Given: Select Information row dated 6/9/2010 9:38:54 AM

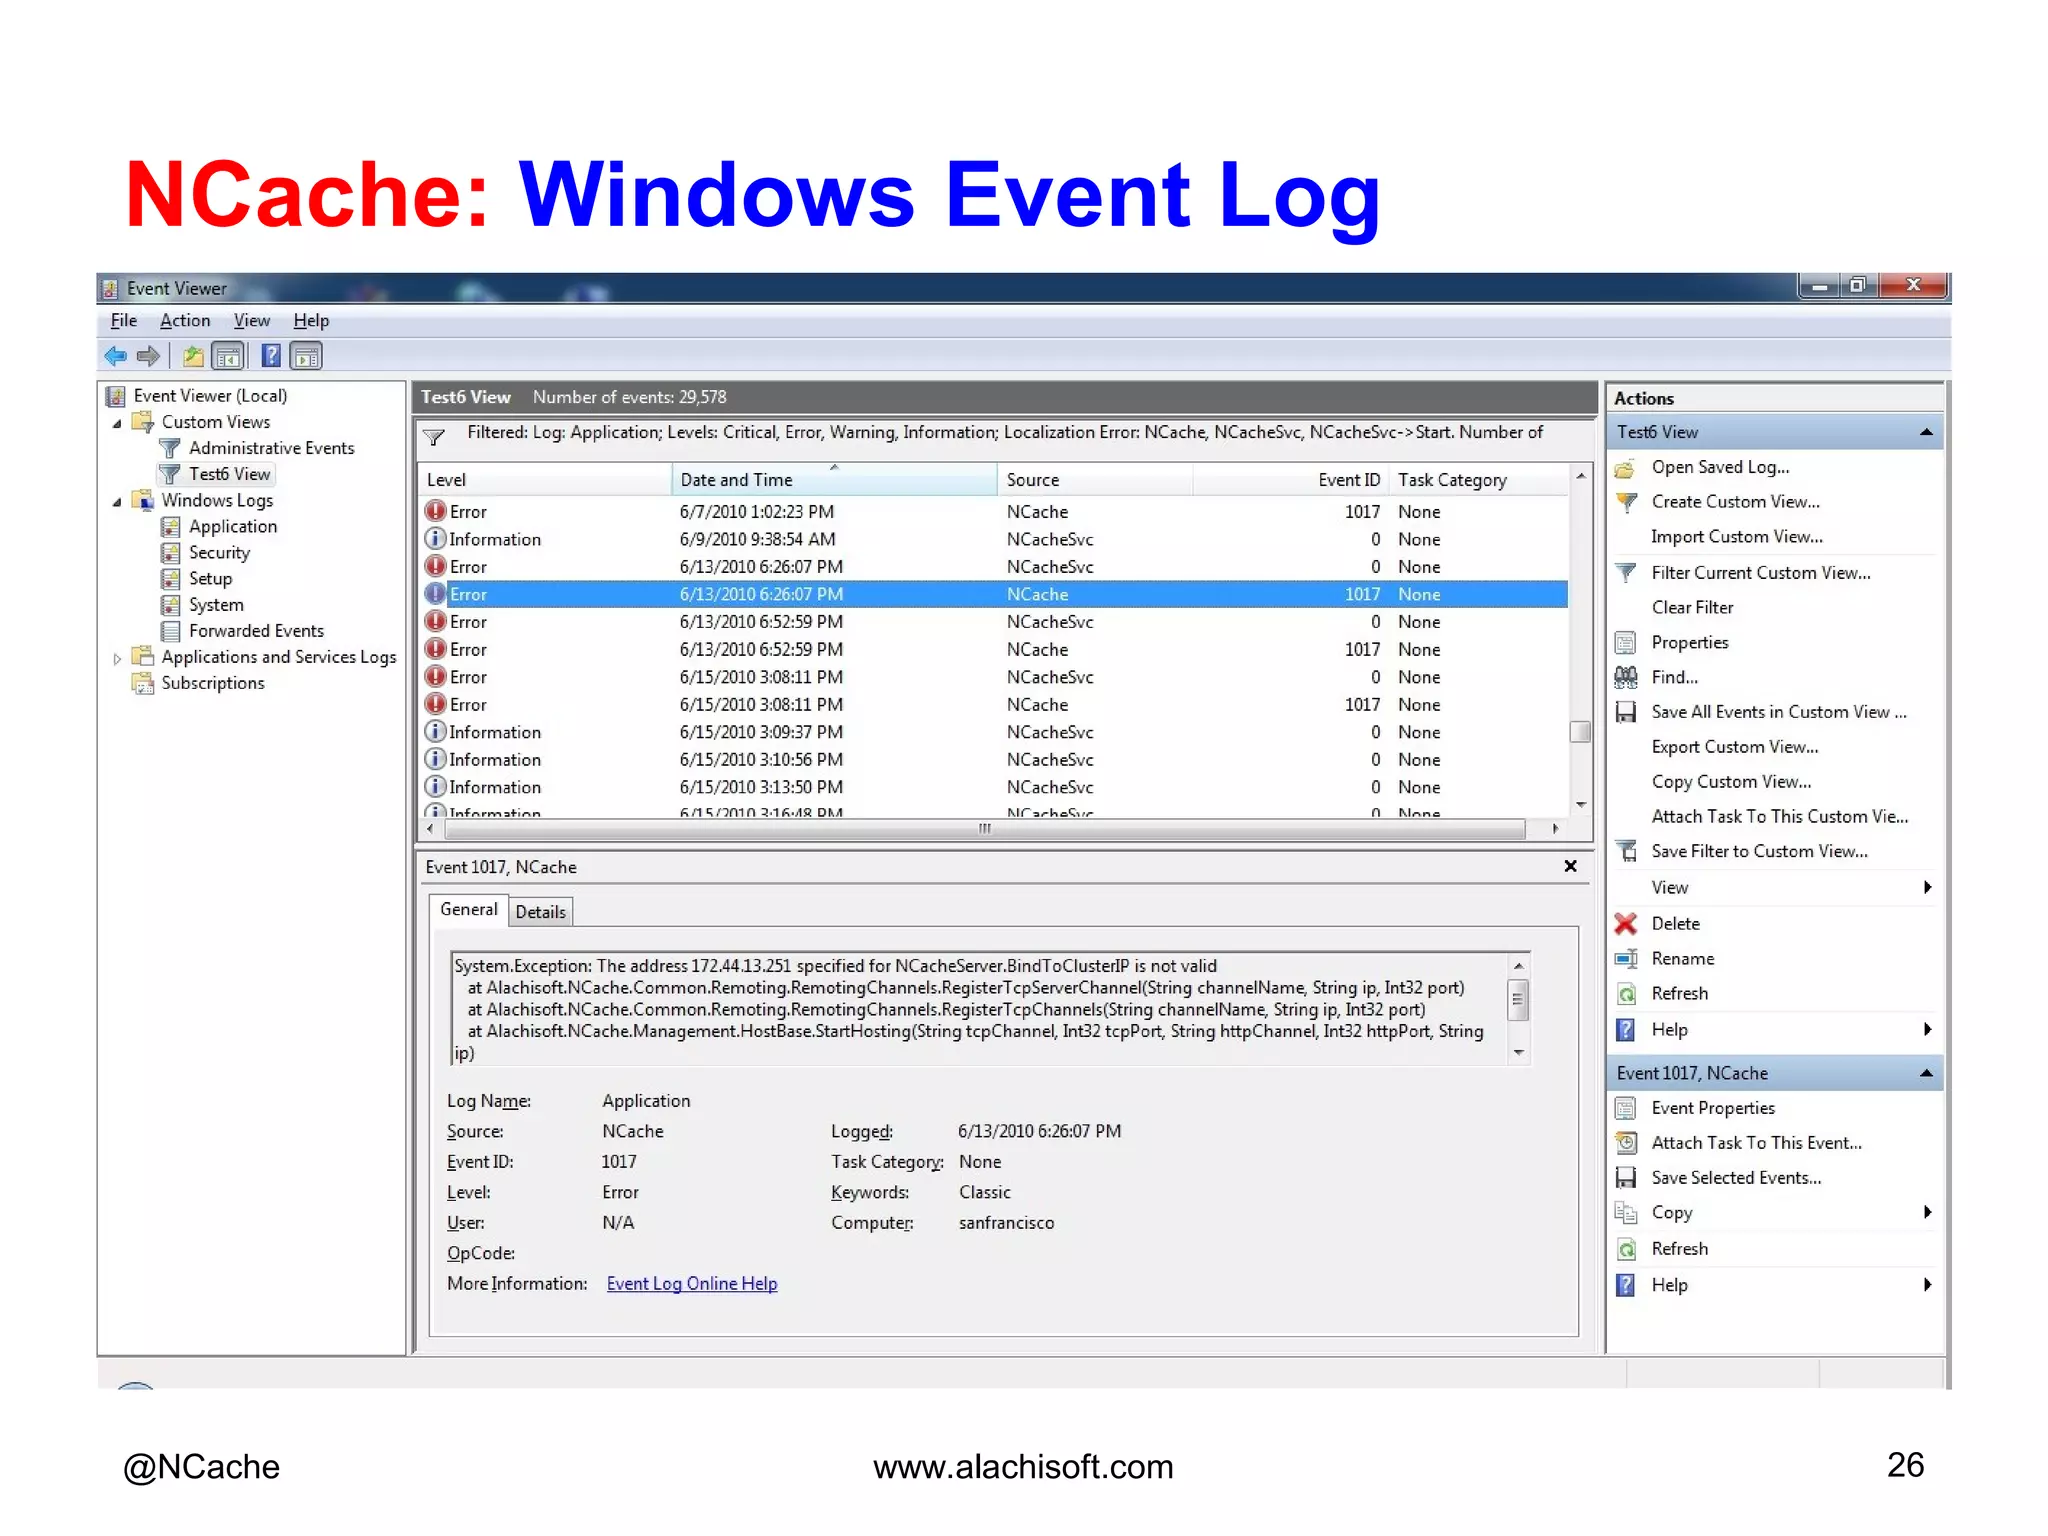Looking at the screenshot, I should click(994, 540).
